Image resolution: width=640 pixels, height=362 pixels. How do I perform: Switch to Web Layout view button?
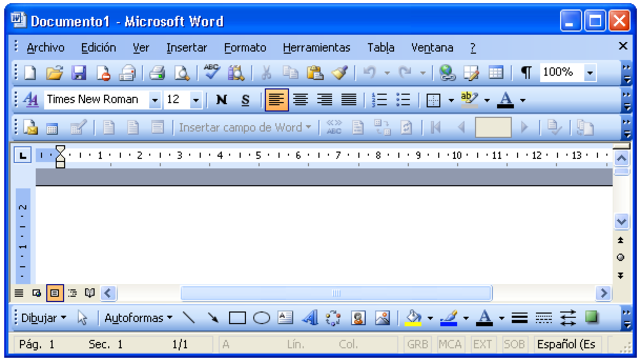pos(37,293)
